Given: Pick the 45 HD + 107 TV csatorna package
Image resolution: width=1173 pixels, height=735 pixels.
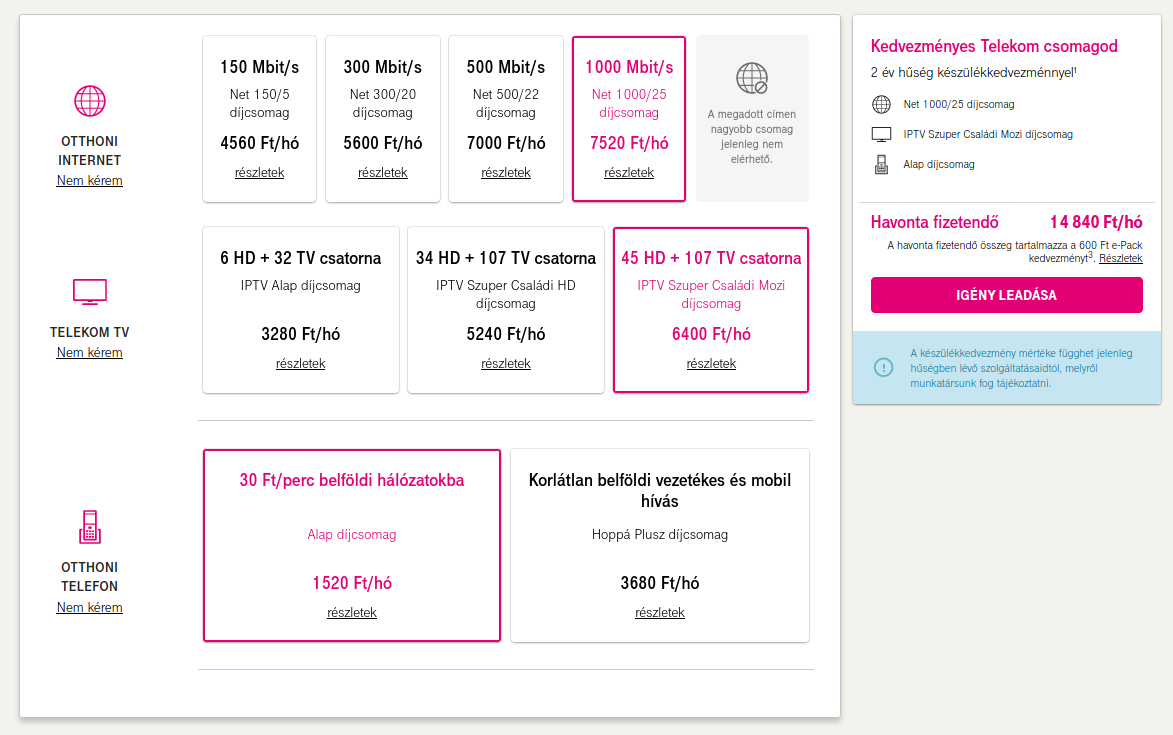Looking at the screenshot, I should pyautogui.click(x=711, y=310).
